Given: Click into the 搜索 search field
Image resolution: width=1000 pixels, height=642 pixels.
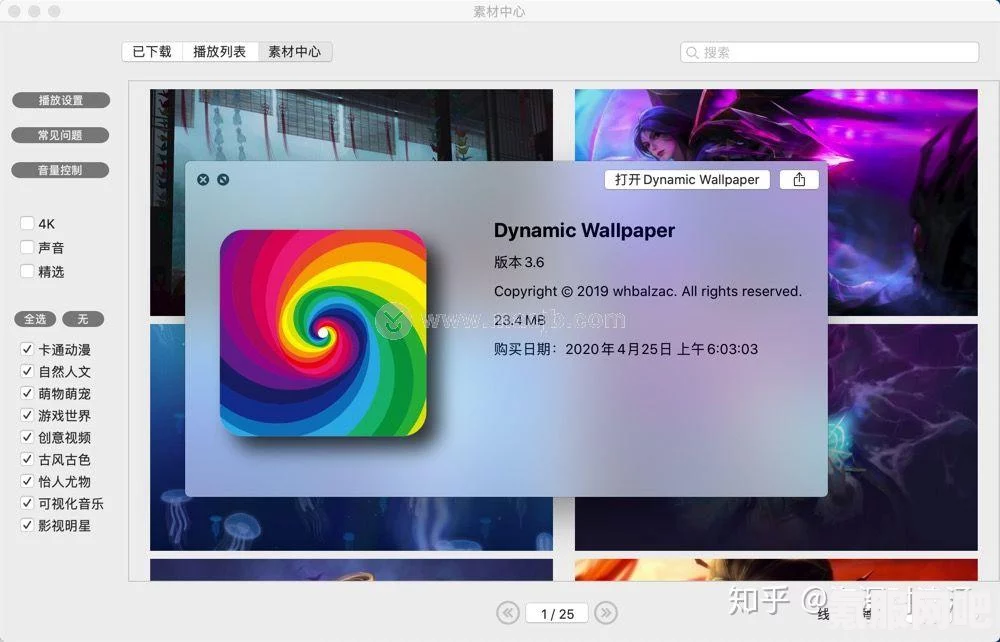Looking at the screenshot, I should (829, 52).
